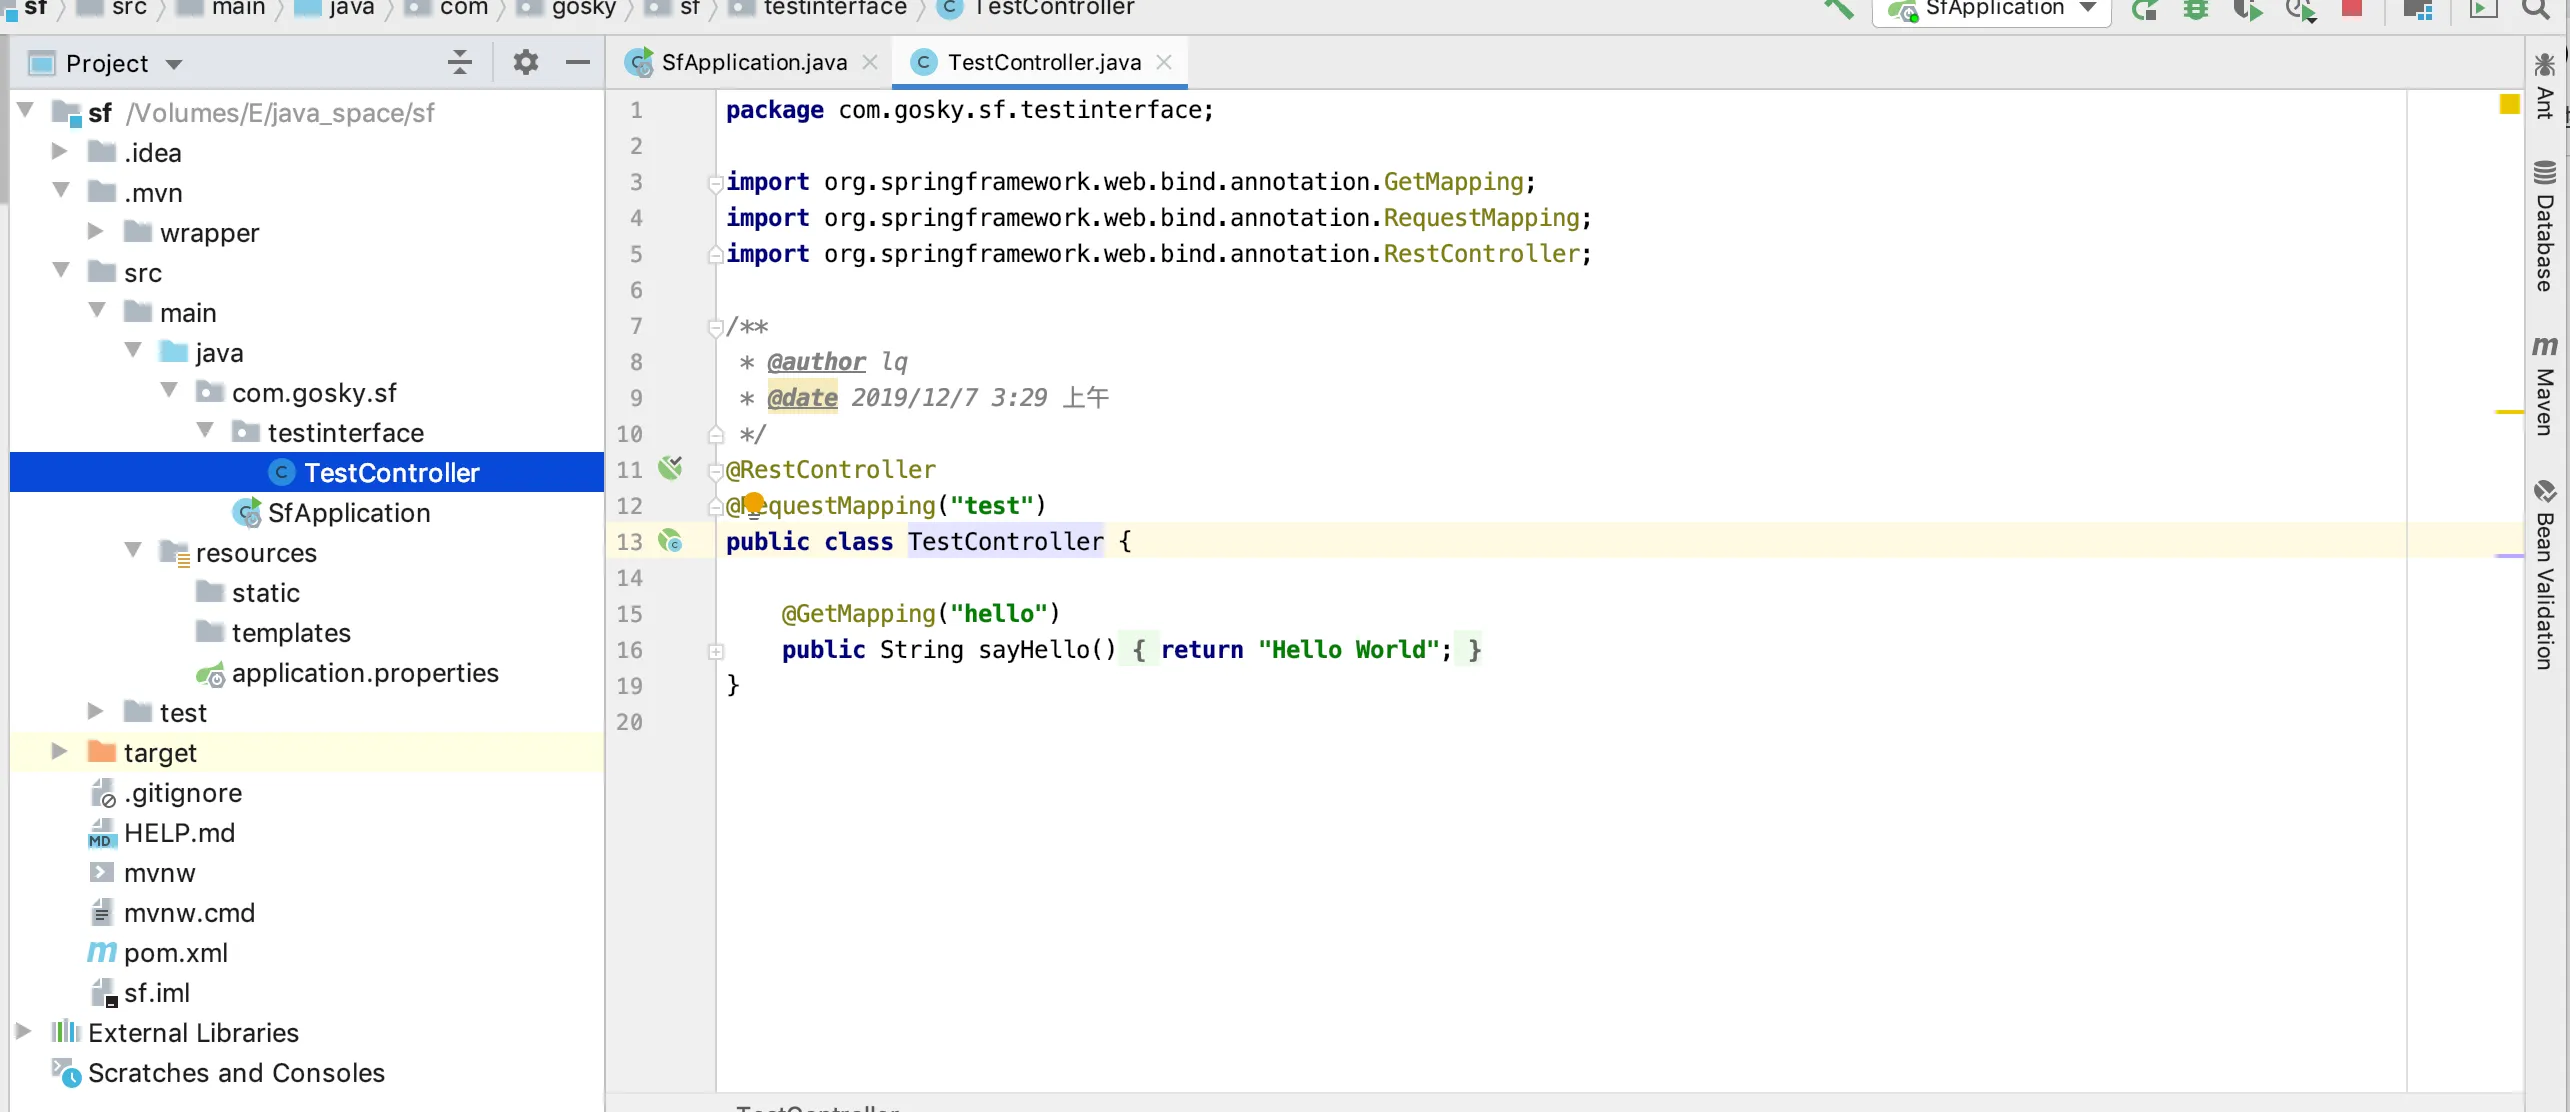Click the Spring bean gutter icon on line 11
This screenshot has height=1112, width=2570.
pos(670,468)
